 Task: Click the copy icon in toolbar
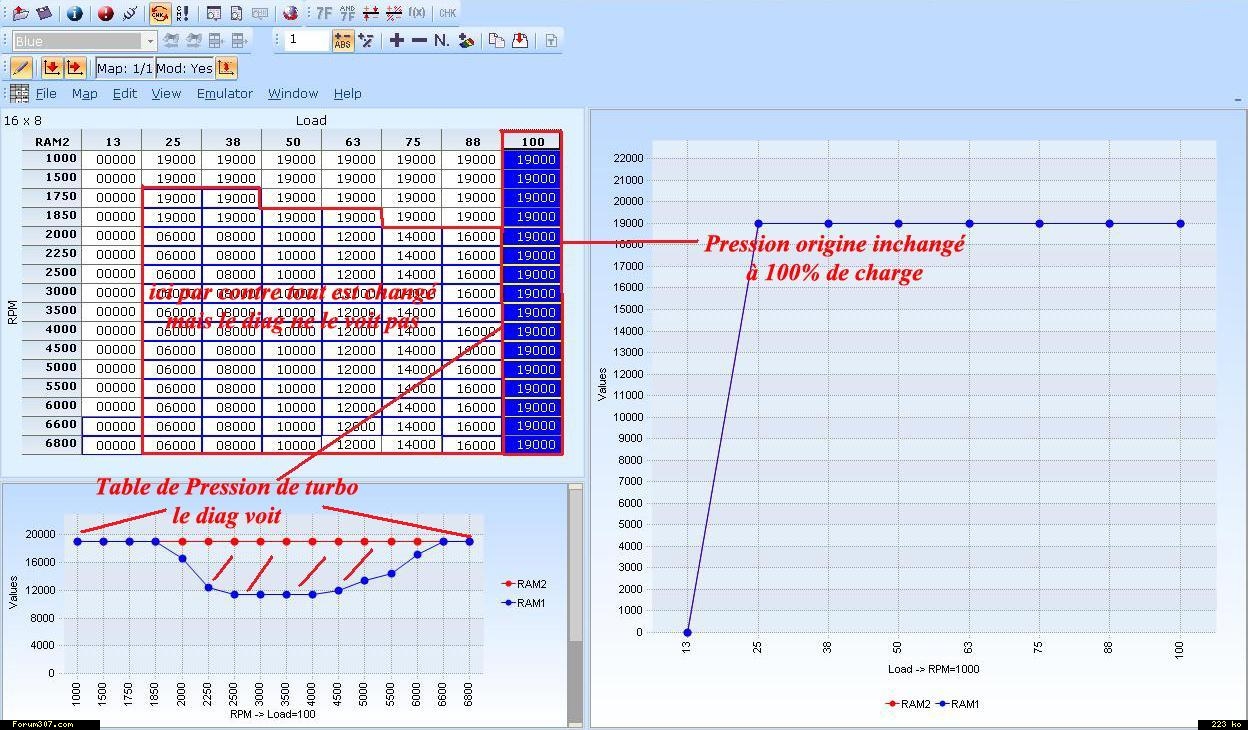496,40
